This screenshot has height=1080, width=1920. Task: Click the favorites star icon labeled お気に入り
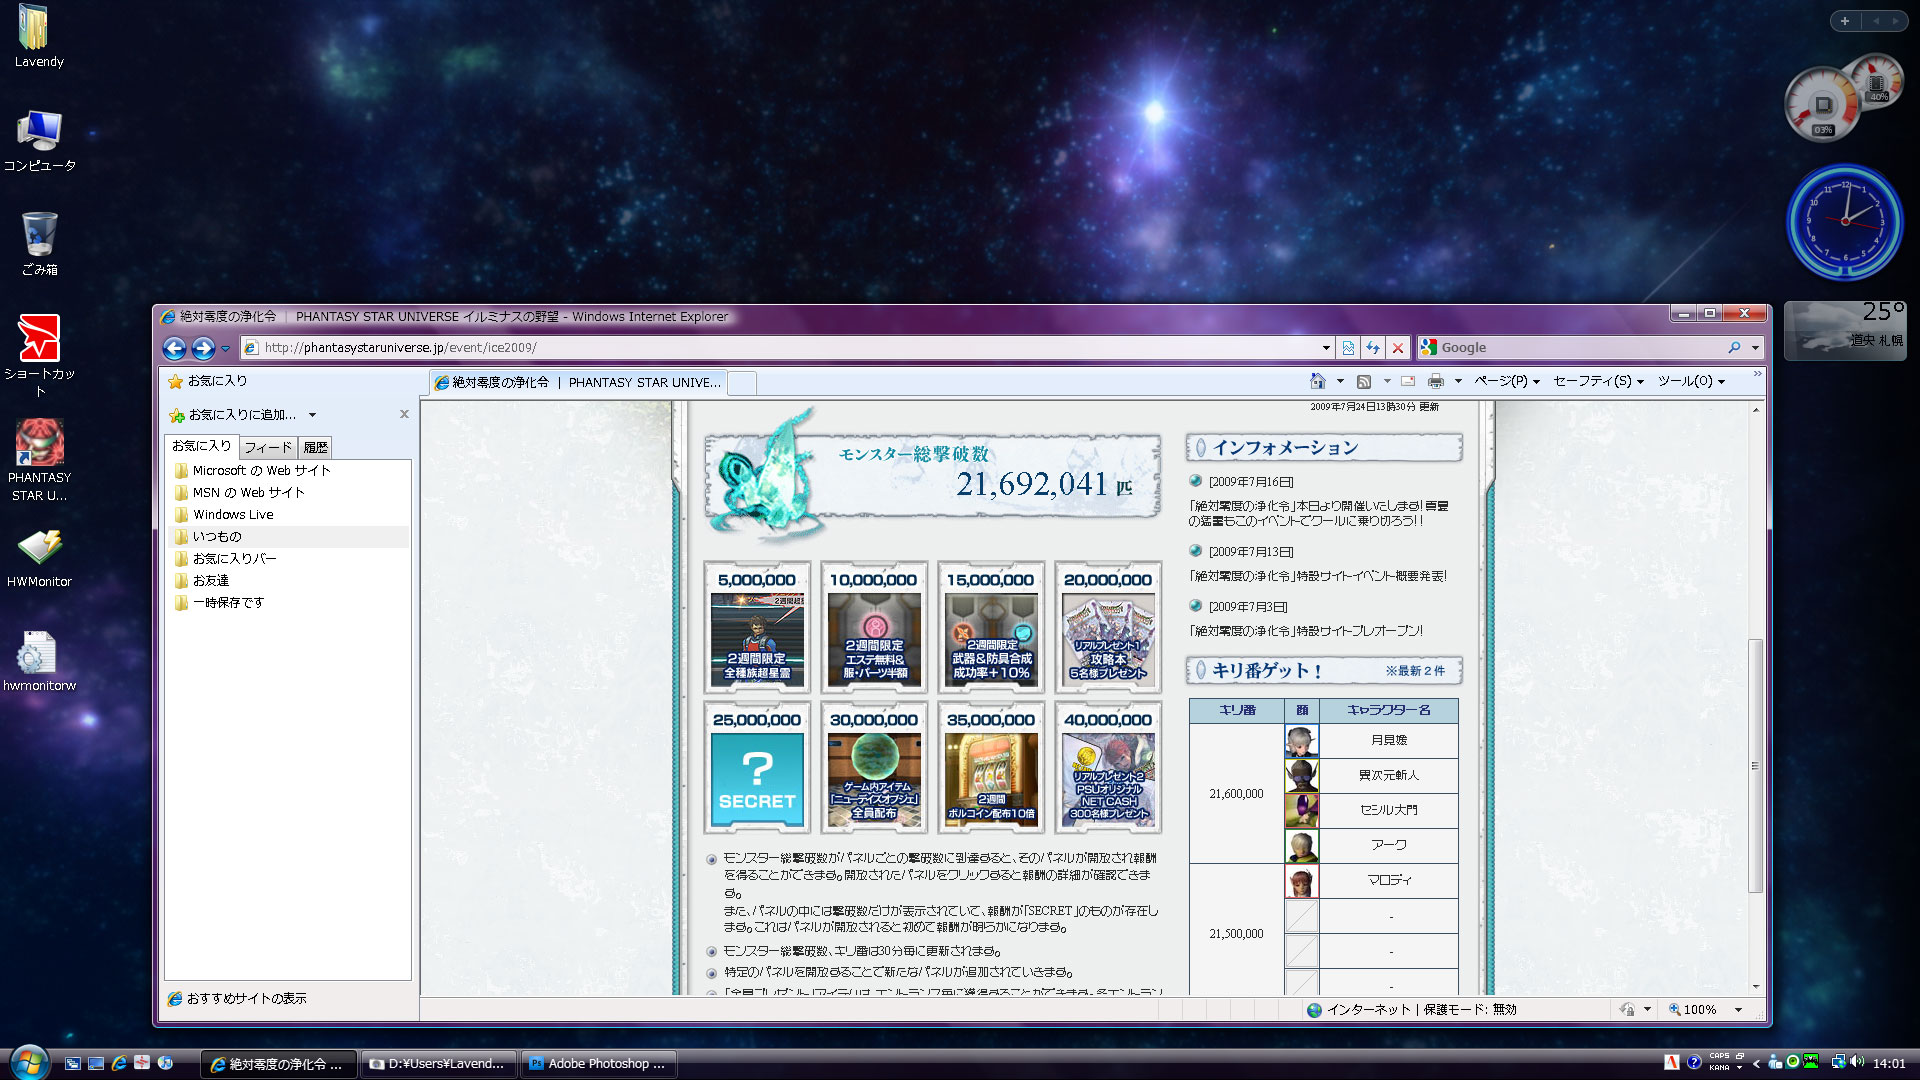click(208, 381)
